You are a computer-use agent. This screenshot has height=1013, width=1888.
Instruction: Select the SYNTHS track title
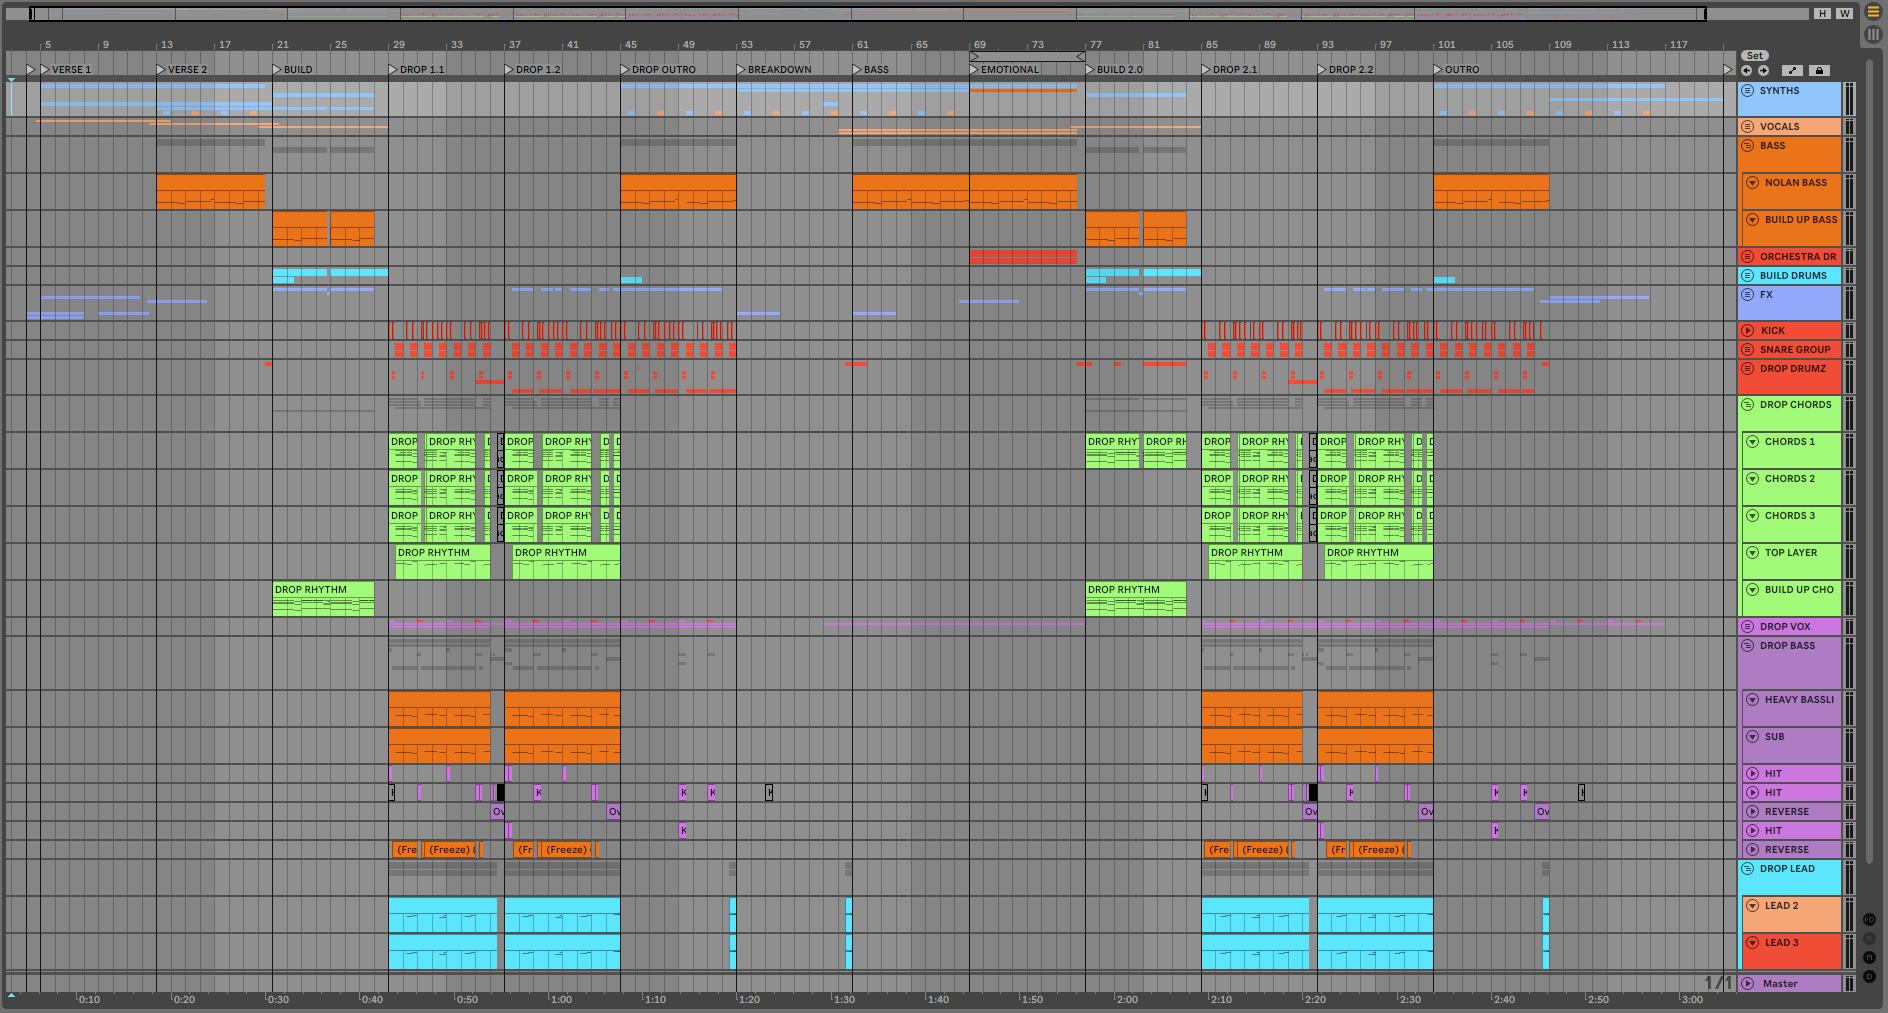1779,91
